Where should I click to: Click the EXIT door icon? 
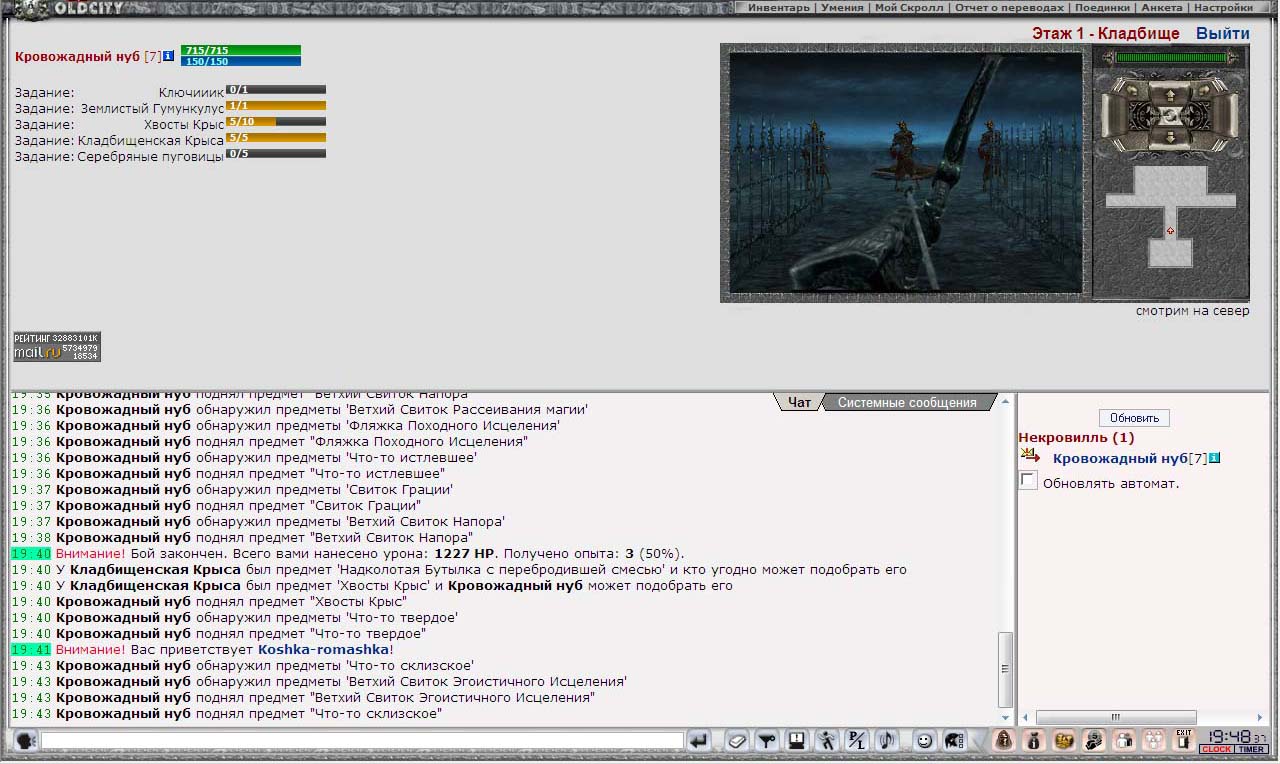(x=1184, y=741)
